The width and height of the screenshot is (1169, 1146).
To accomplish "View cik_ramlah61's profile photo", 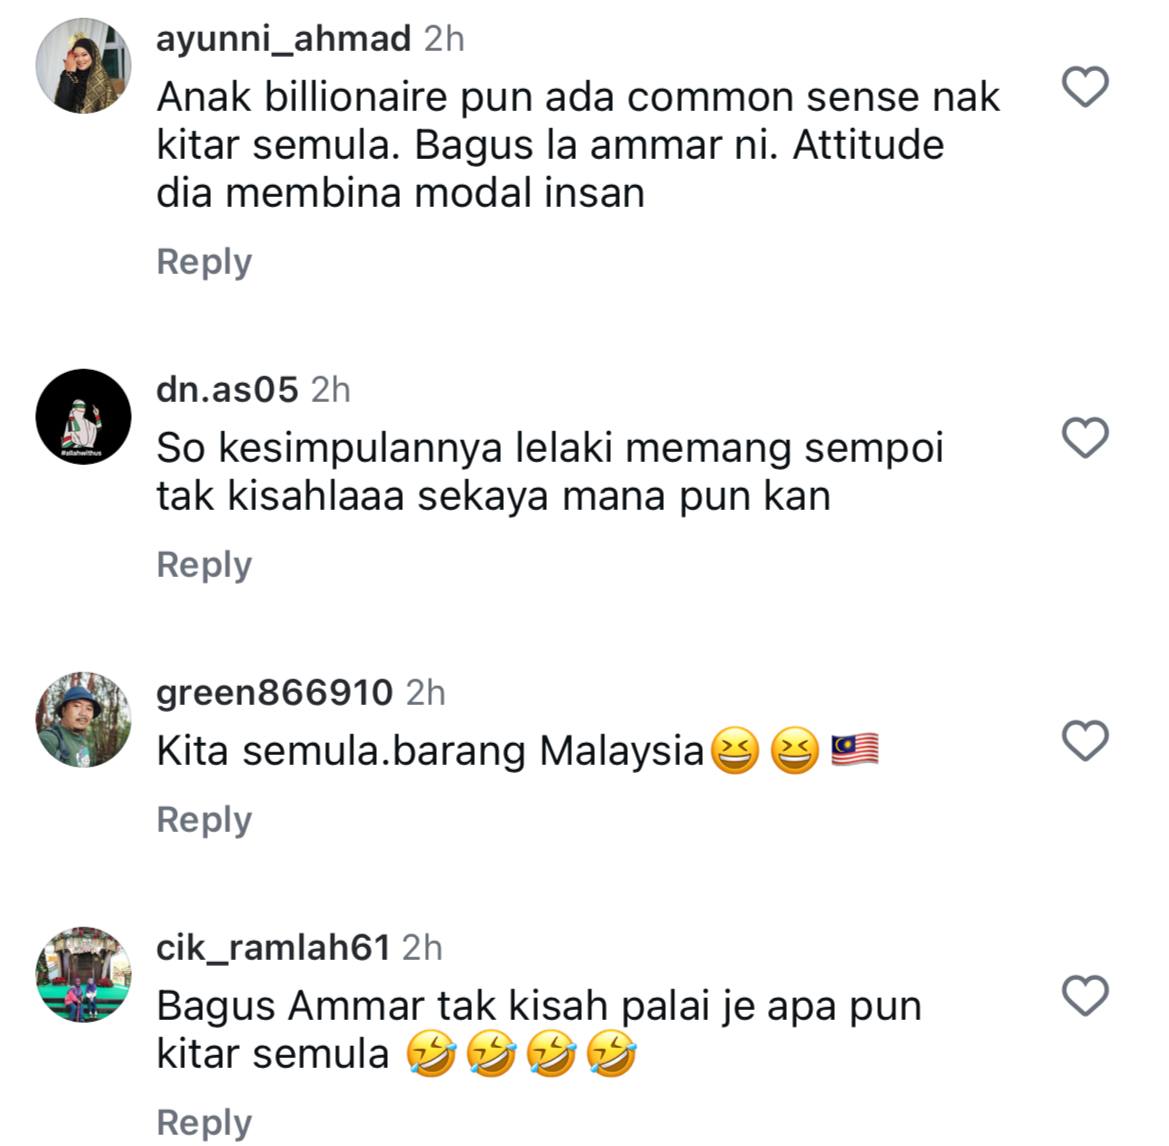I will [84, 975].
